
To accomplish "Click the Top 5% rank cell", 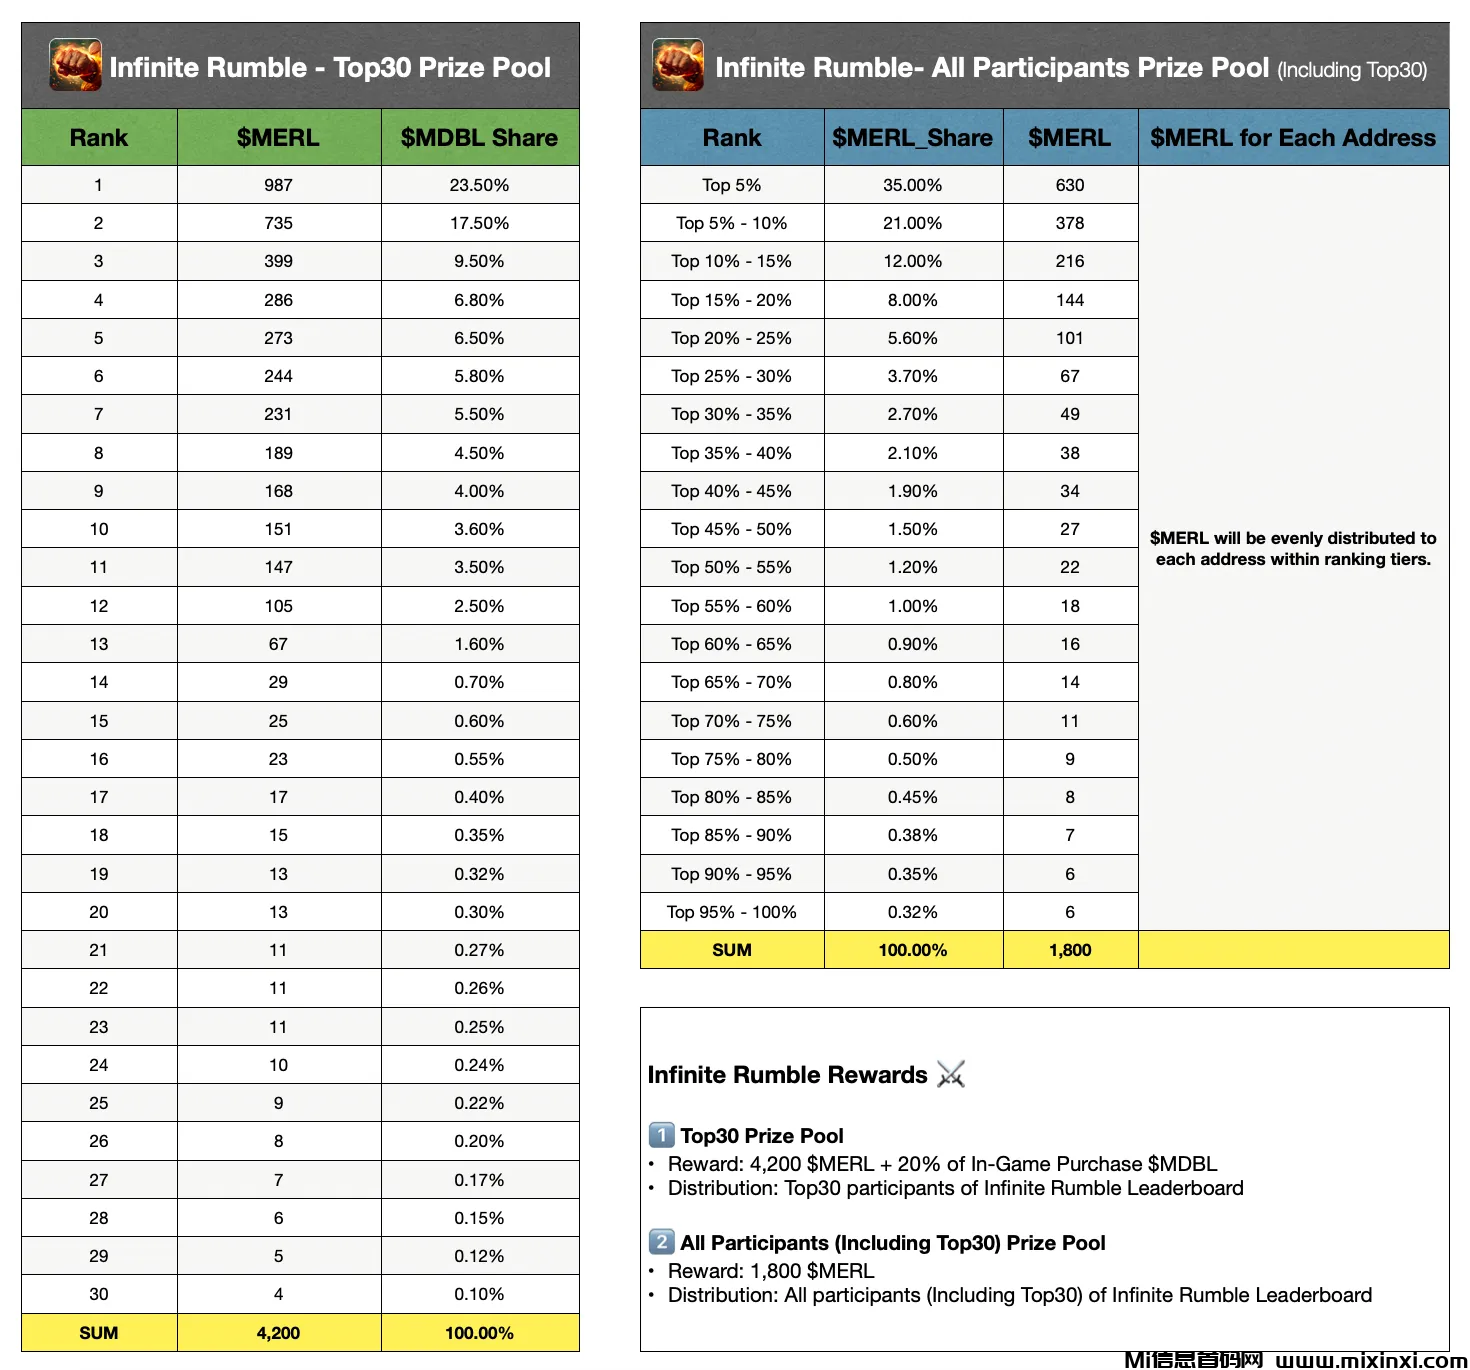I will [x=731, y=185].
